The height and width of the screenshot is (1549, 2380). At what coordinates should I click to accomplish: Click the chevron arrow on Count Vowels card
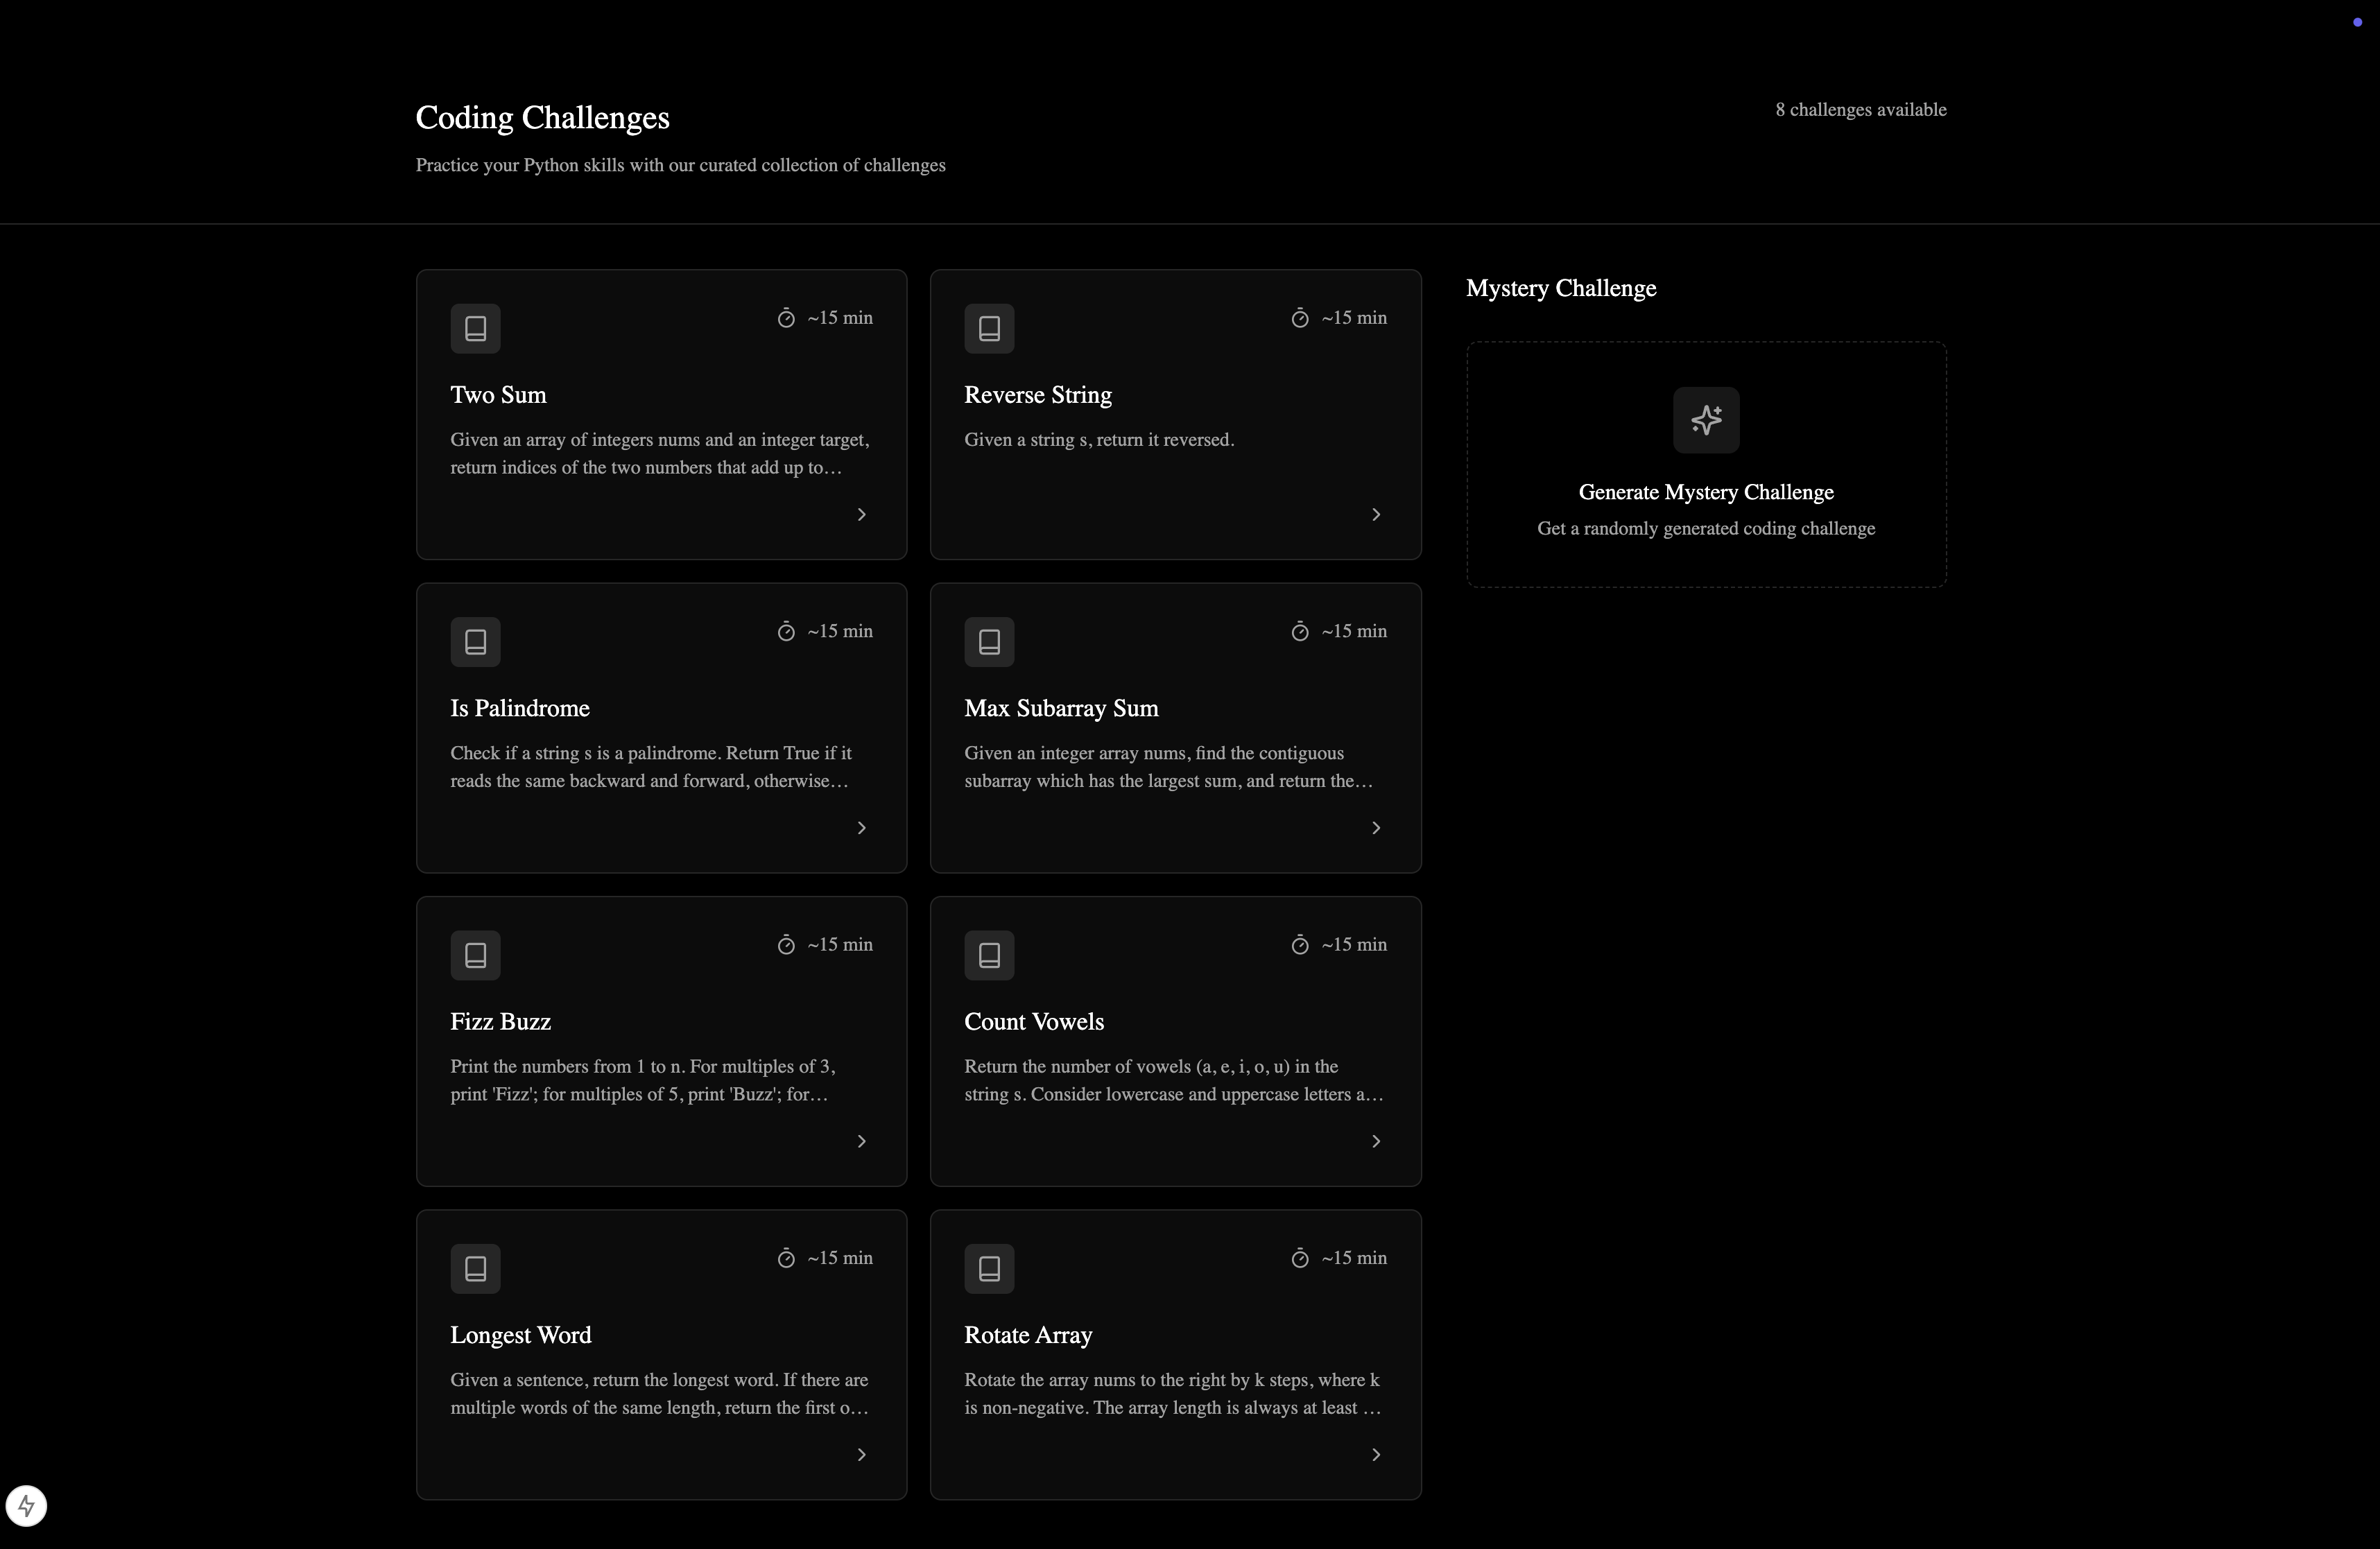tap(1375, 1141)
